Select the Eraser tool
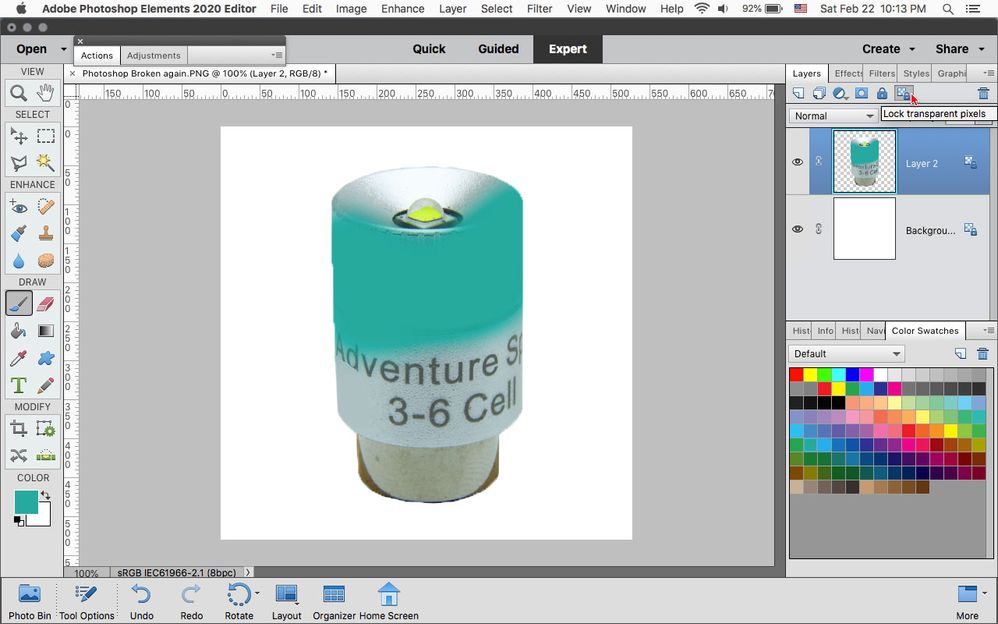Viewport: 998px width, 624px height. pos(45,303)
